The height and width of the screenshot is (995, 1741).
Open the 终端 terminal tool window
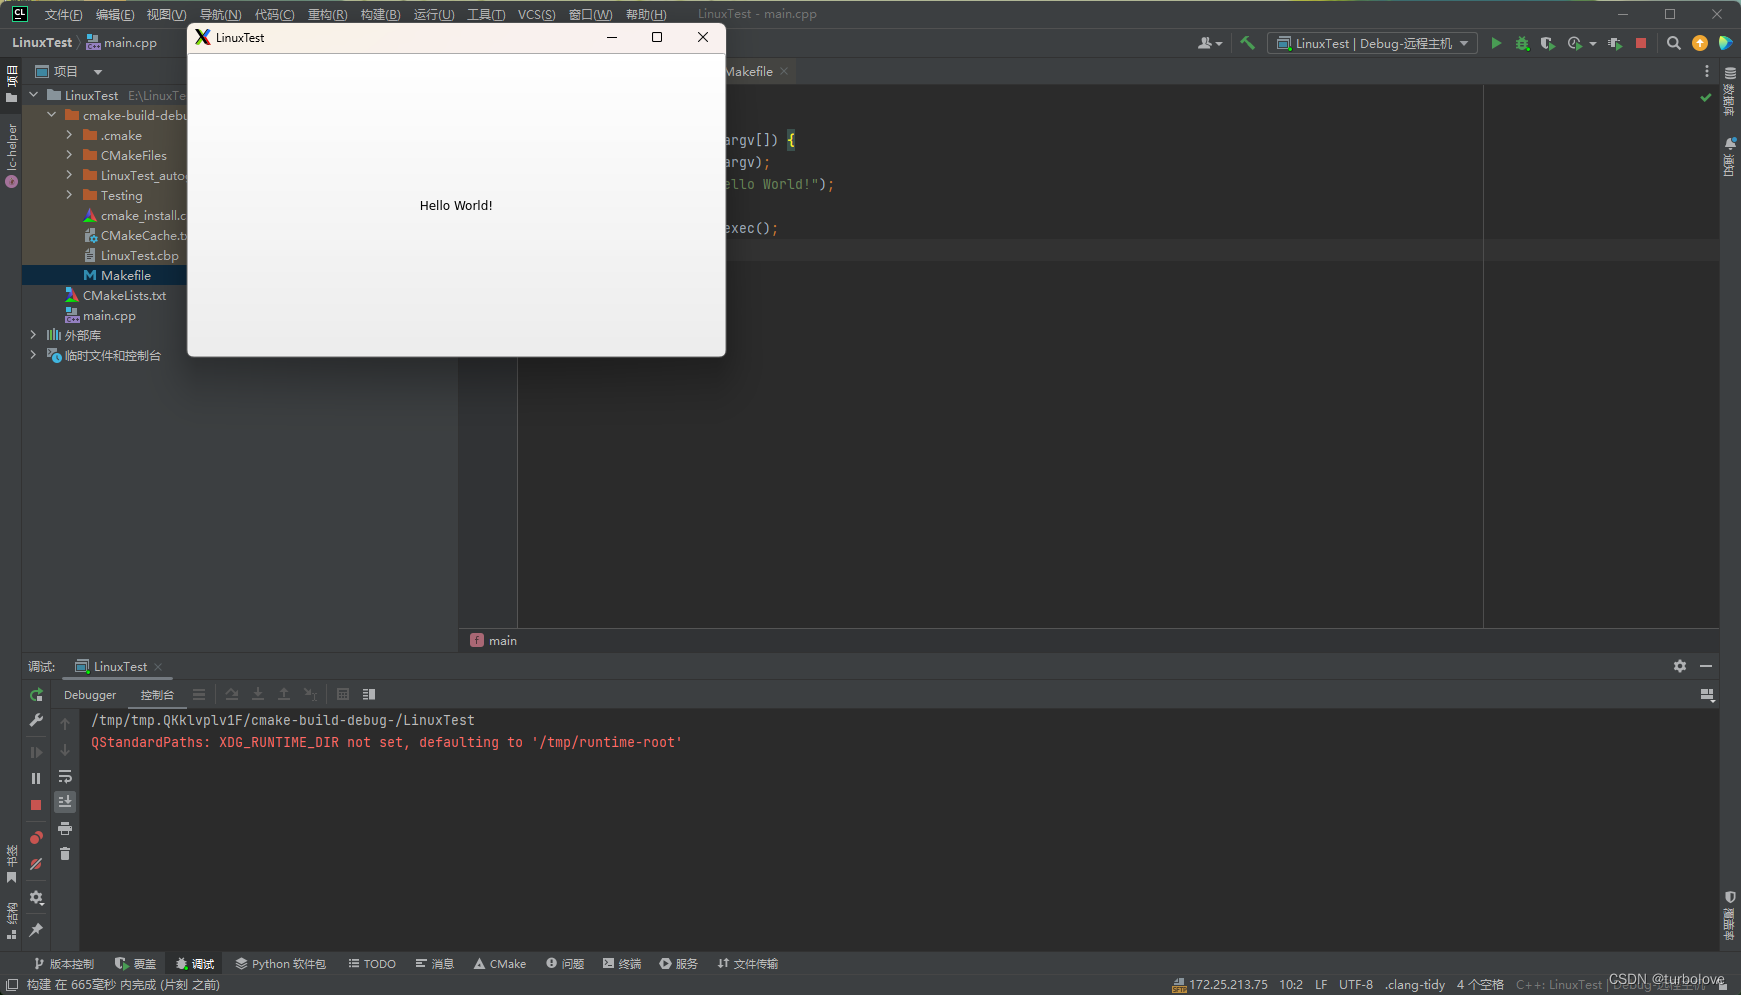(621, 963)
